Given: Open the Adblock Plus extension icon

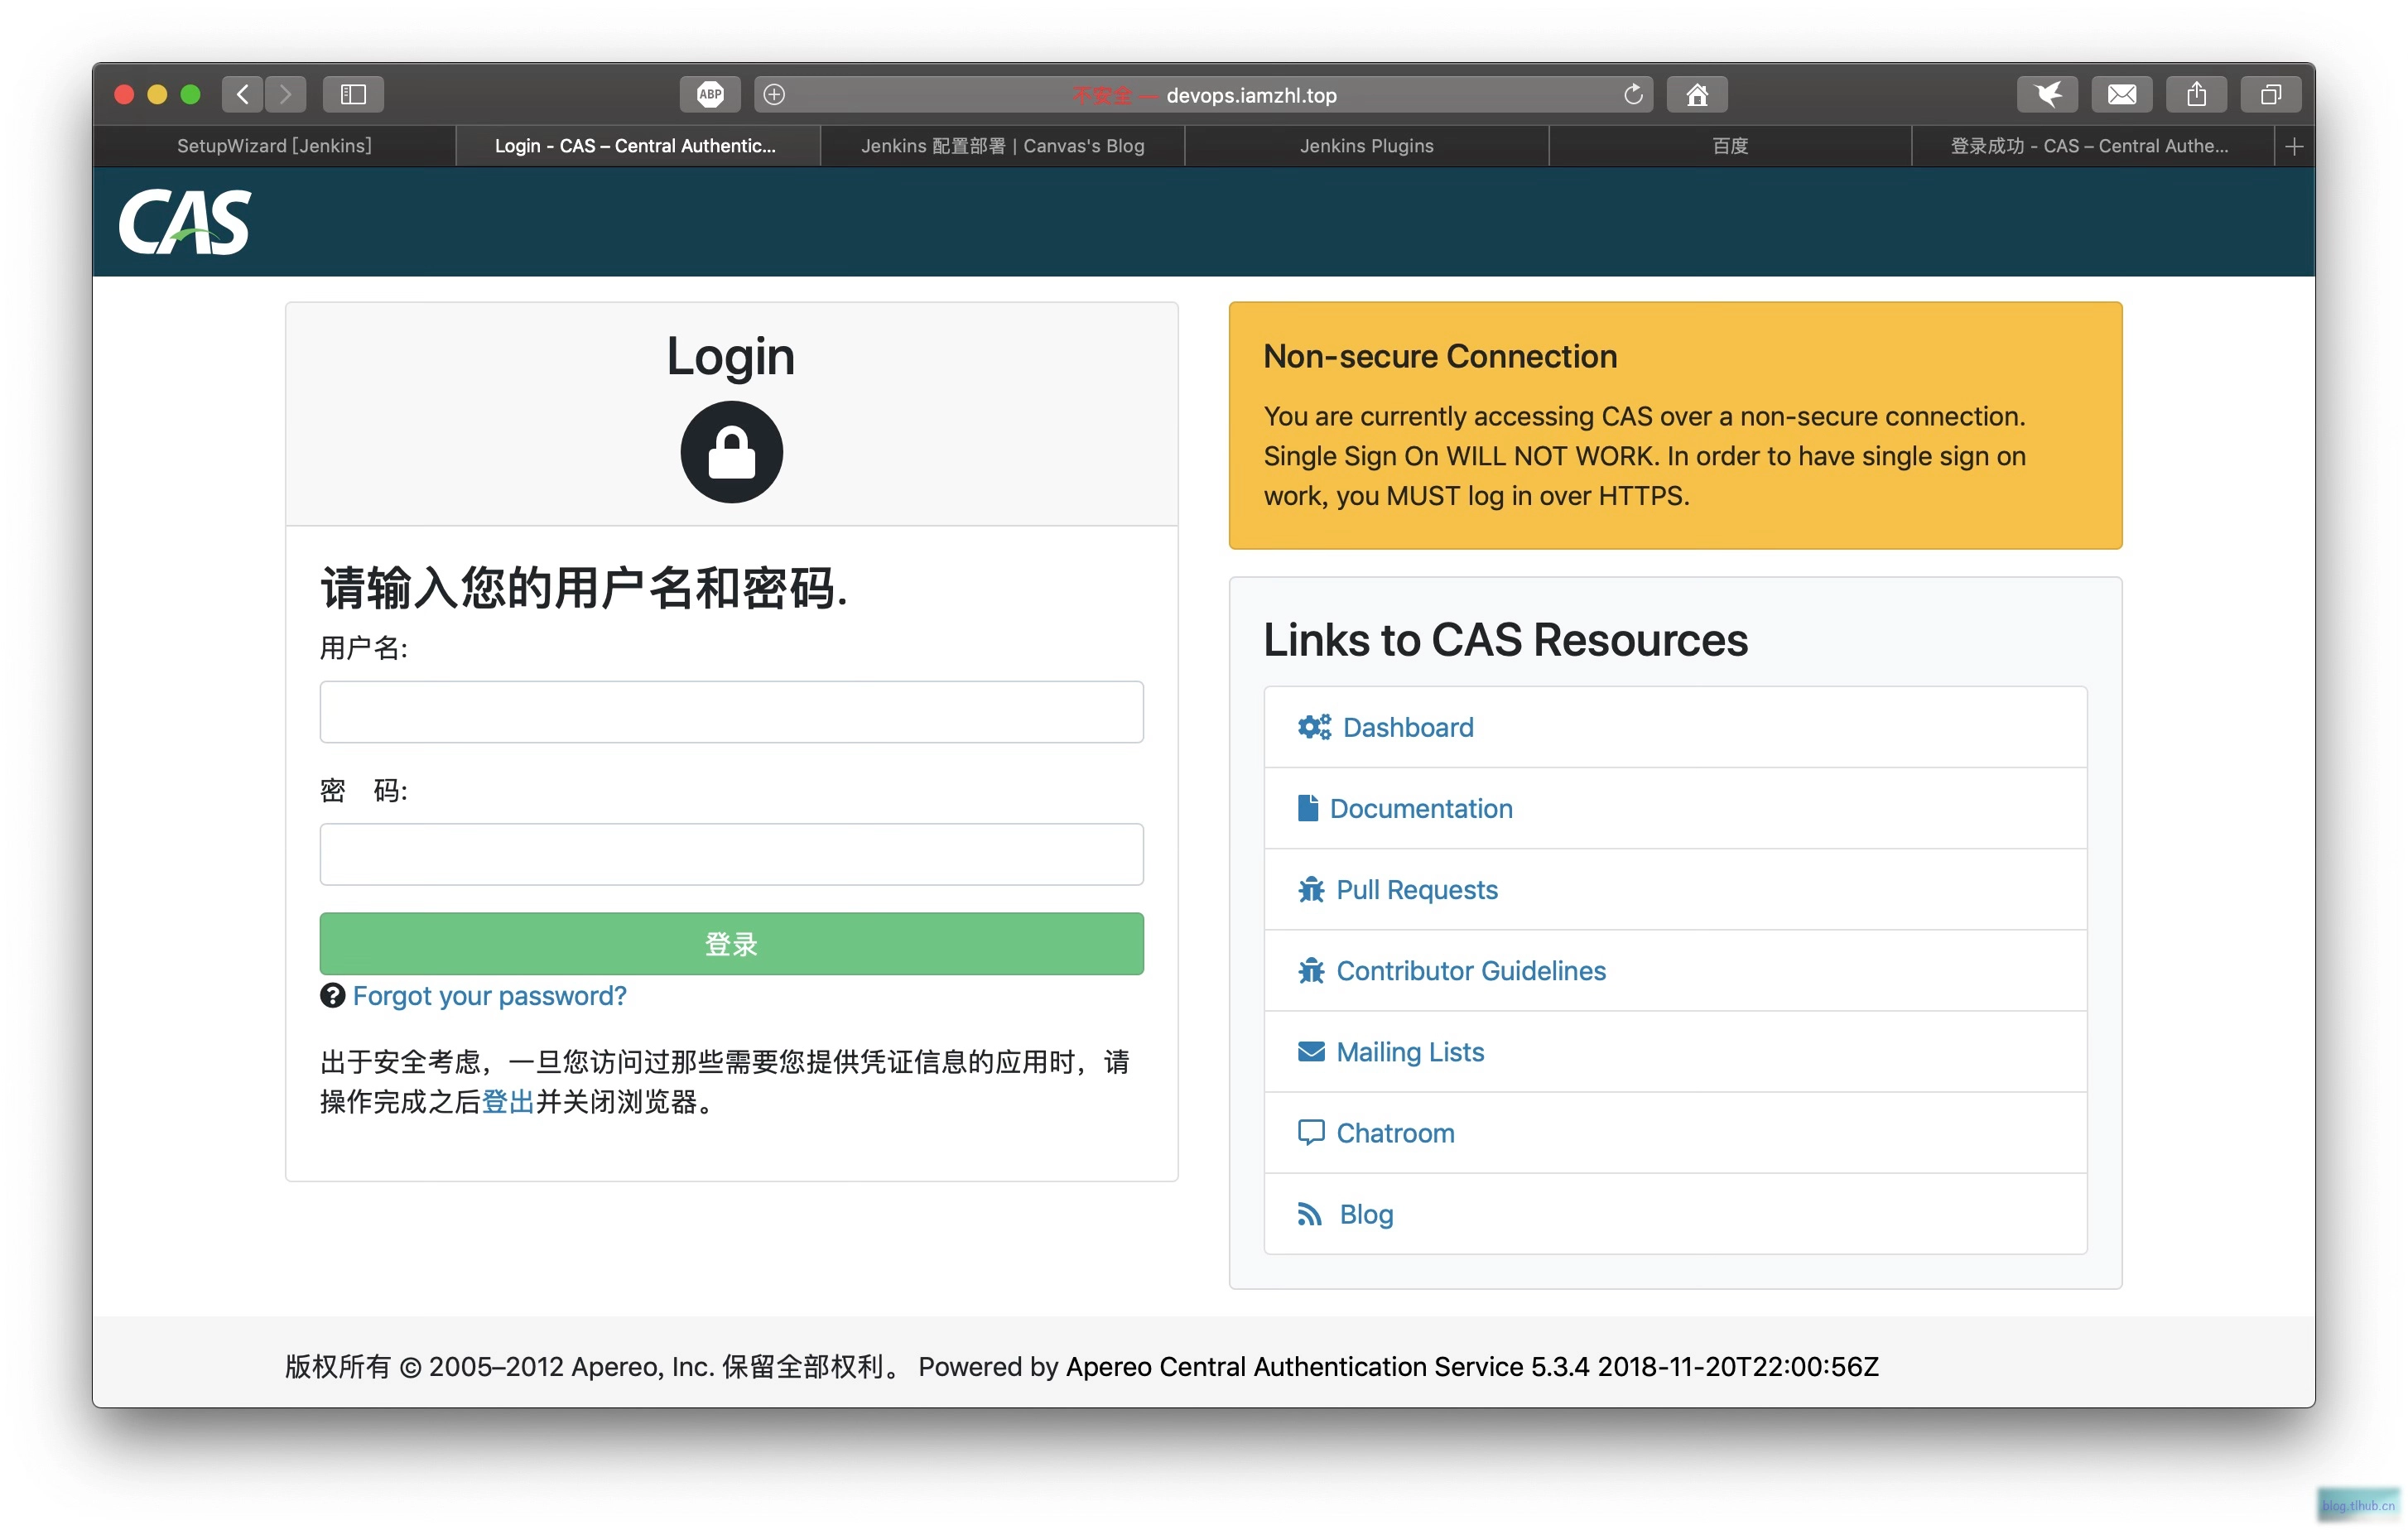Looking at the screenshot, I should coord(710,94).
